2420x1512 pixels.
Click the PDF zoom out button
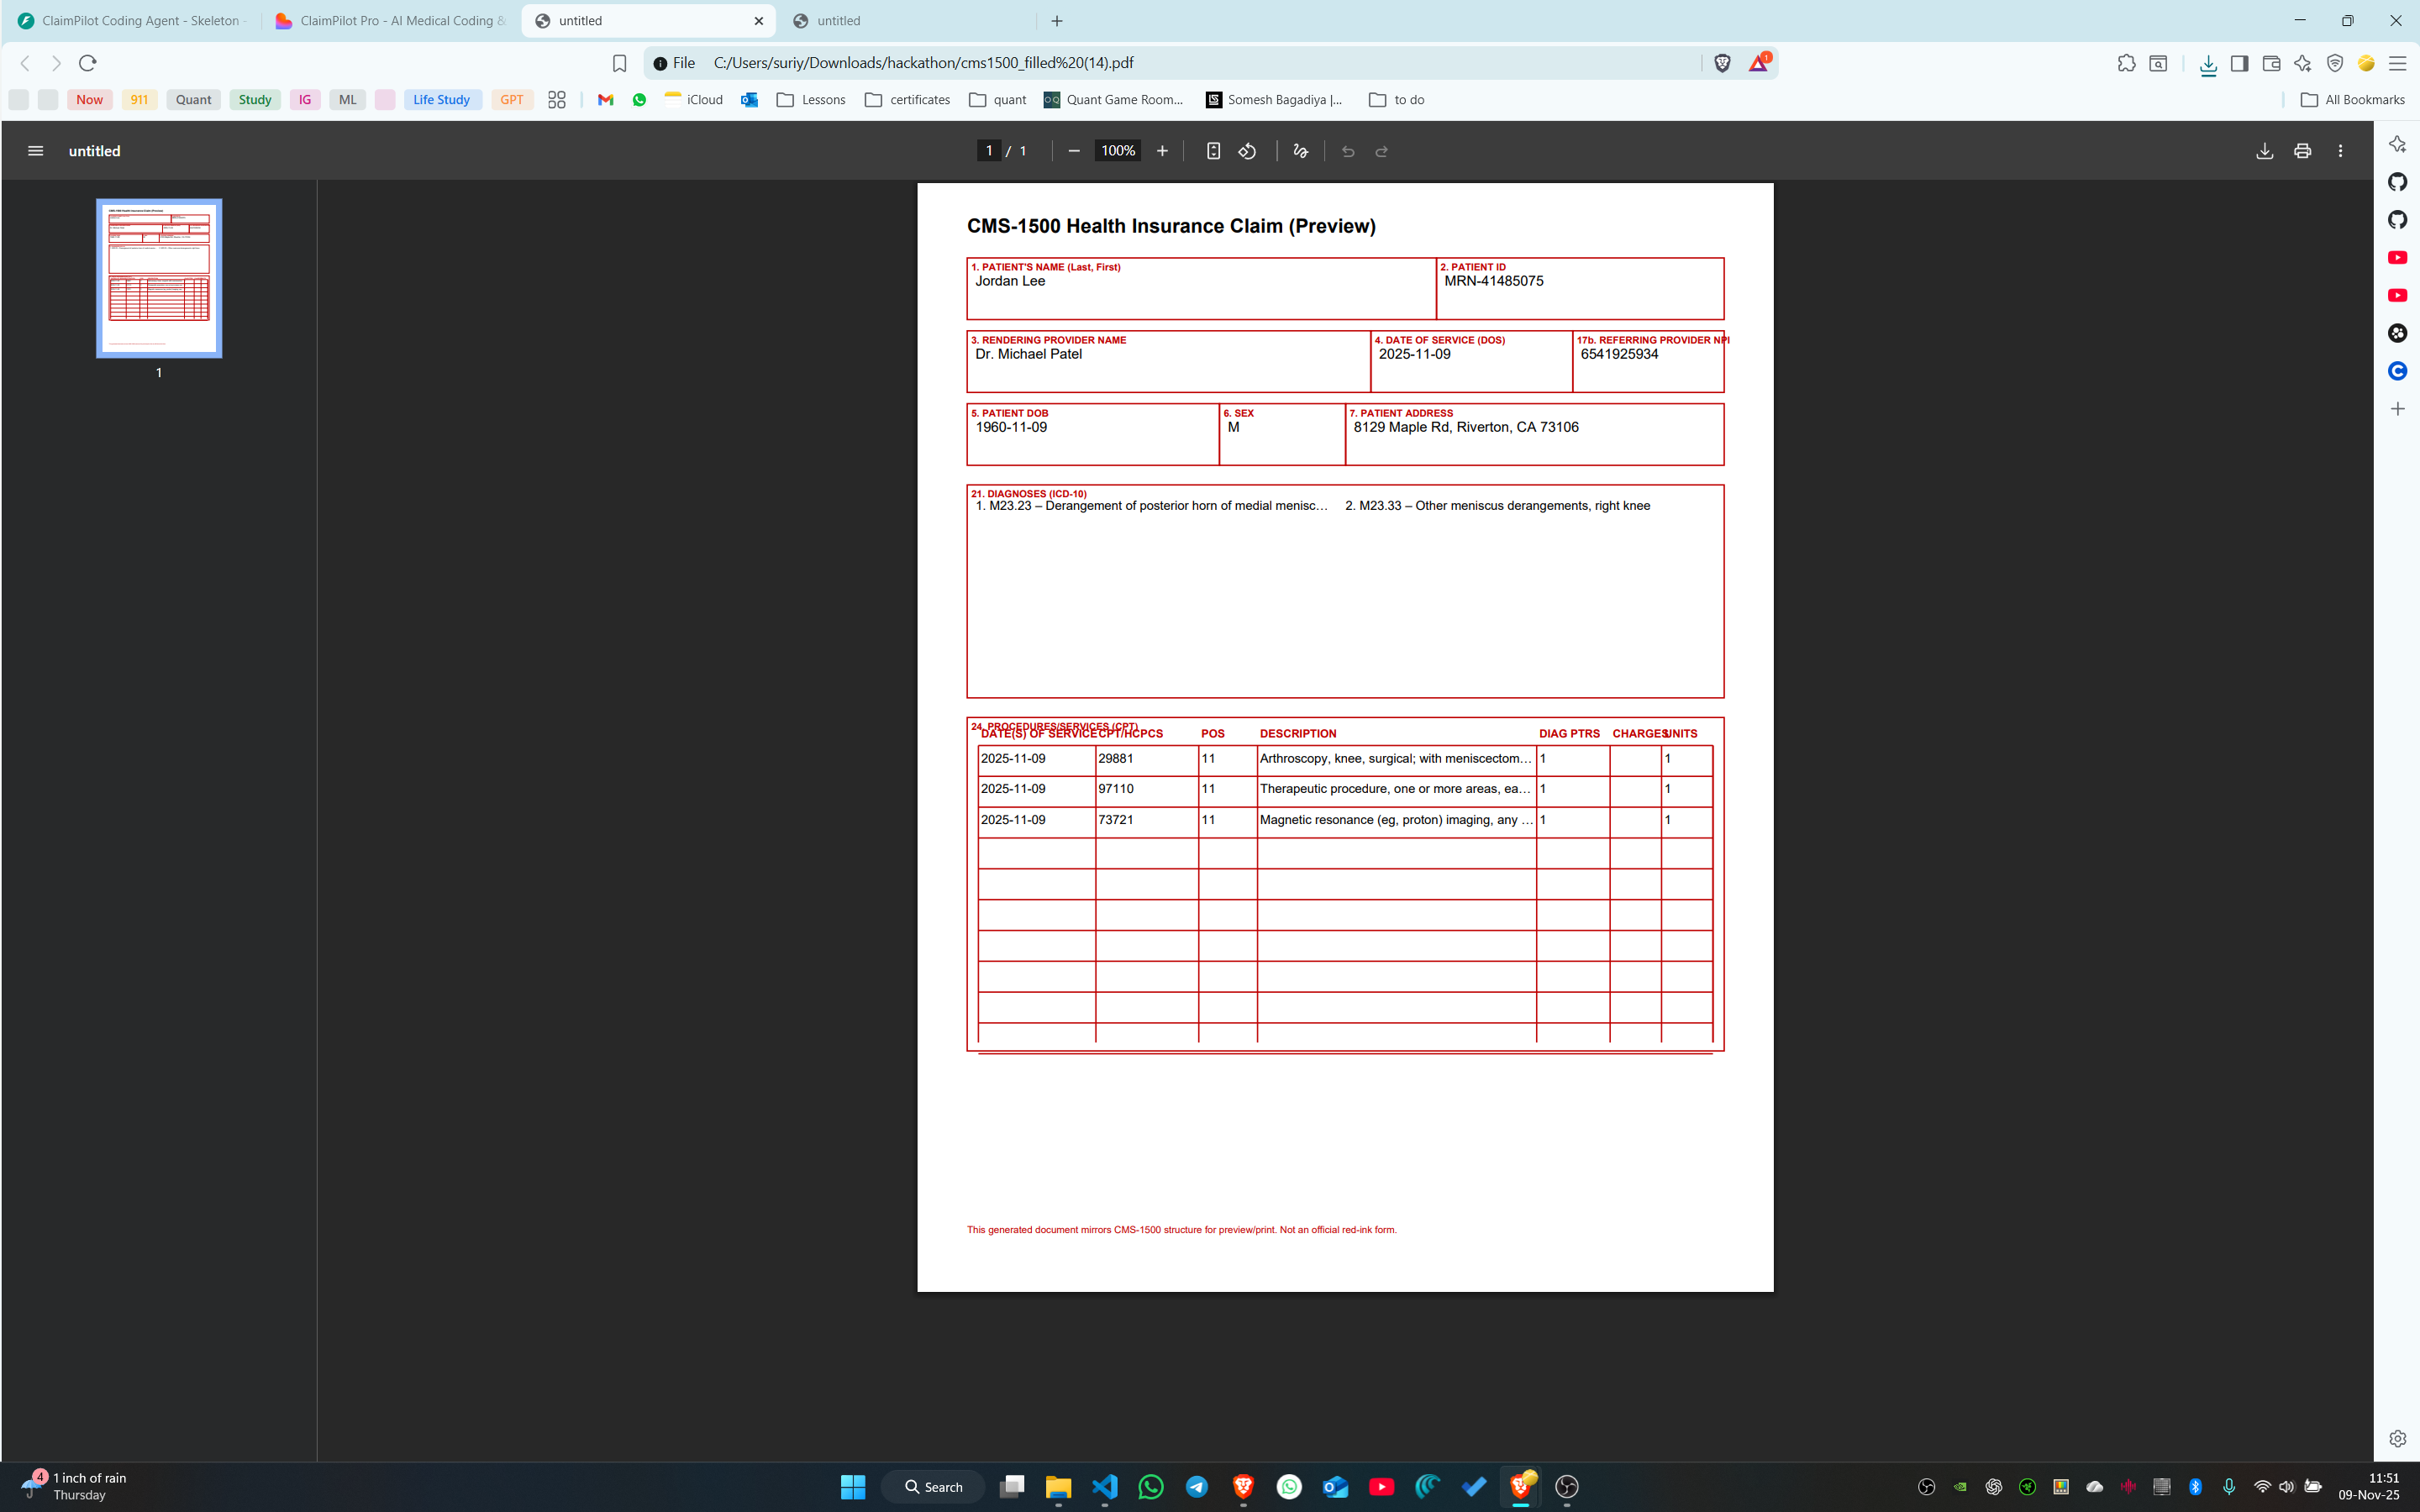pyautogui.click(x=1074, y=151)
